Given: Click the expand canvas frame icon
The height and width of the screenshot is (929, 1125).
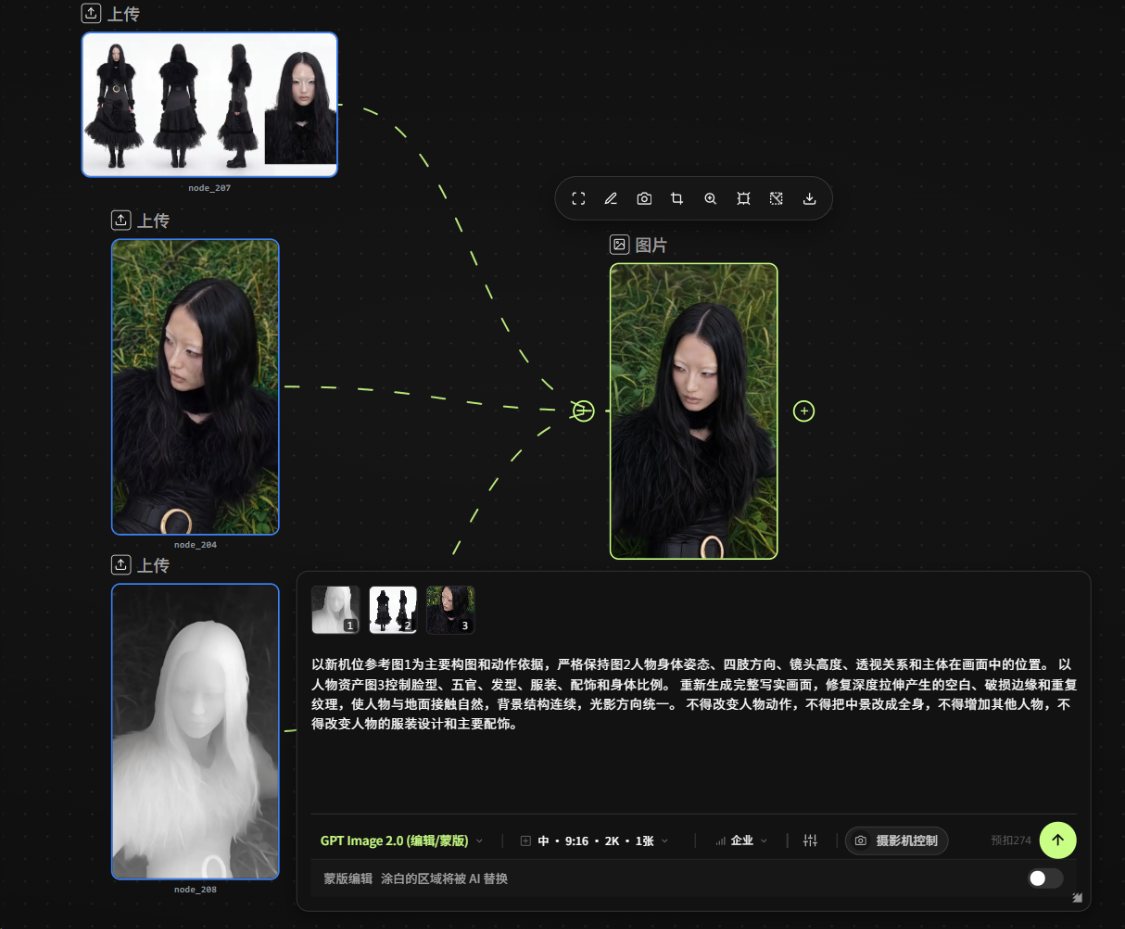Looking at the screenshot, I should pyautogui.click(x=743, y=199).
